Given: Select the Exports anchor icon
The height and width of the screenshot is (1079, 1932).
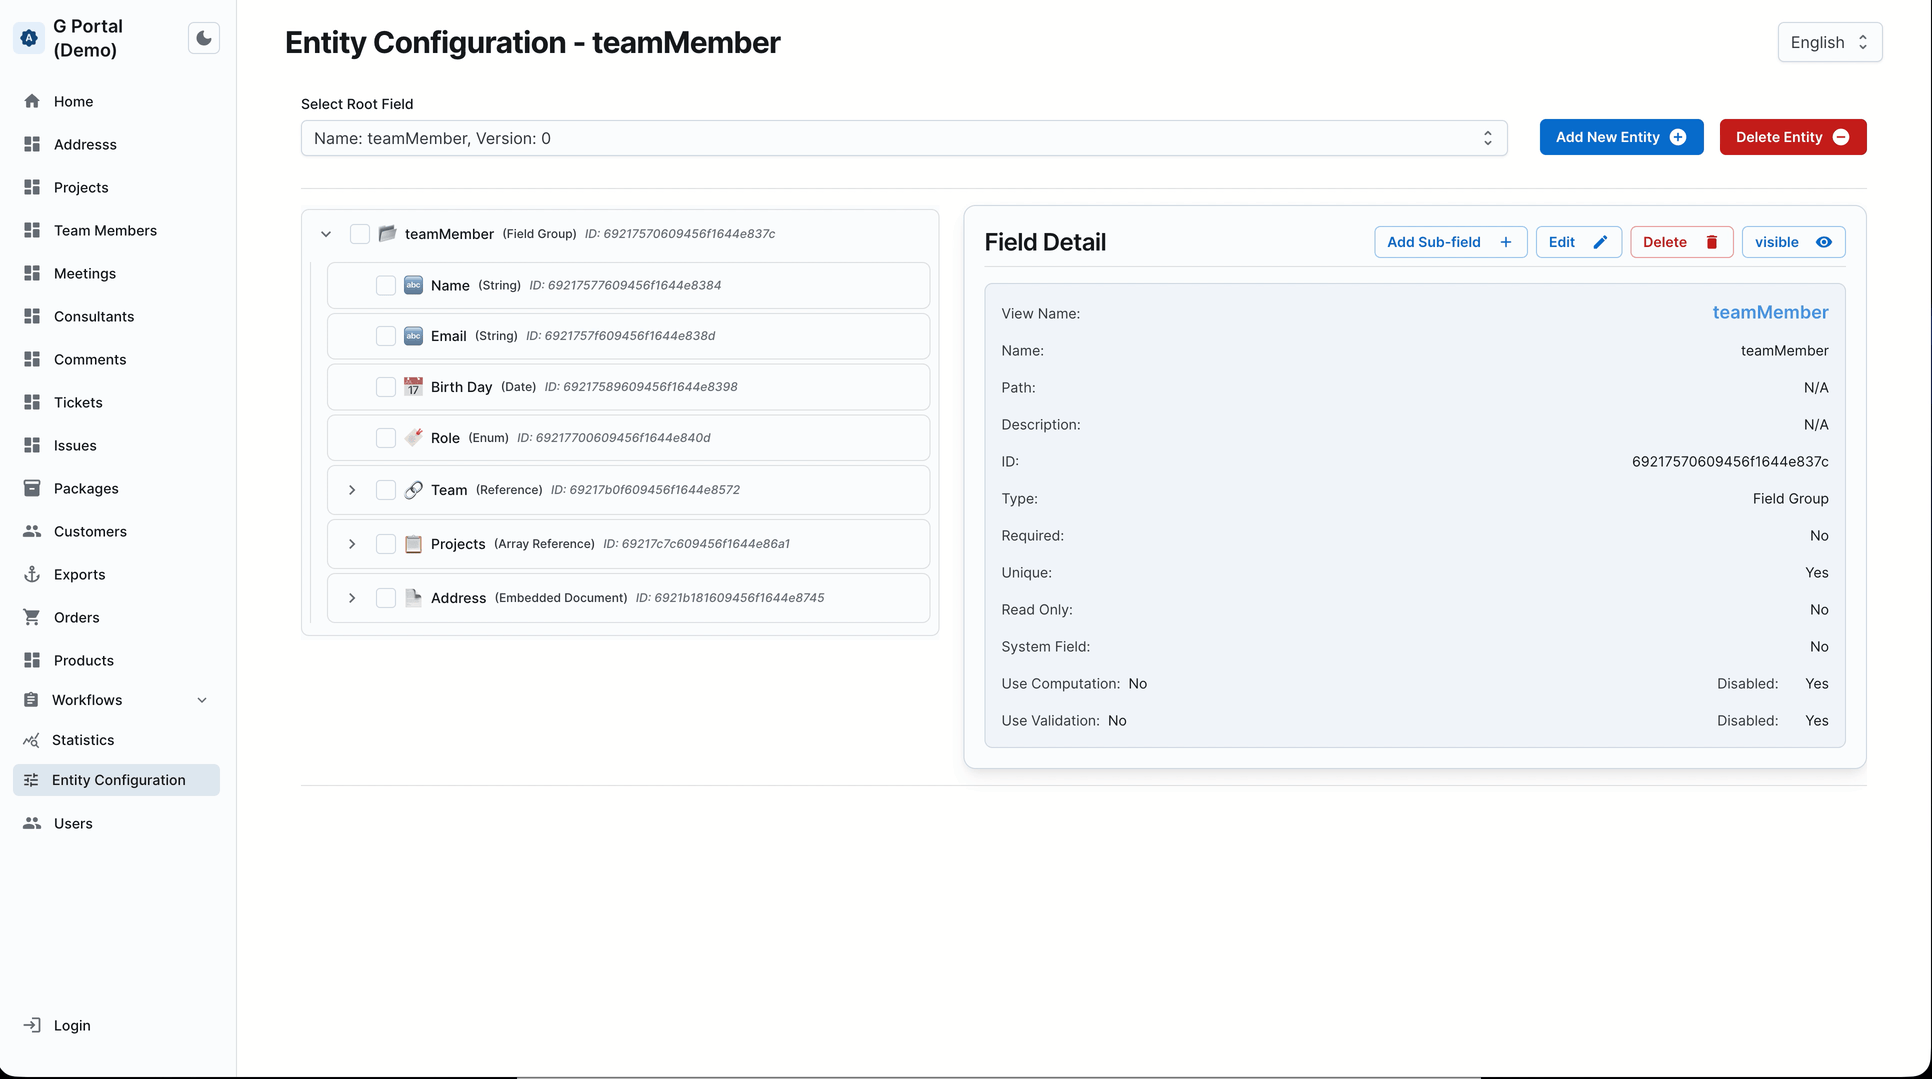Looking at the screenshot, I should click(32, 574).
